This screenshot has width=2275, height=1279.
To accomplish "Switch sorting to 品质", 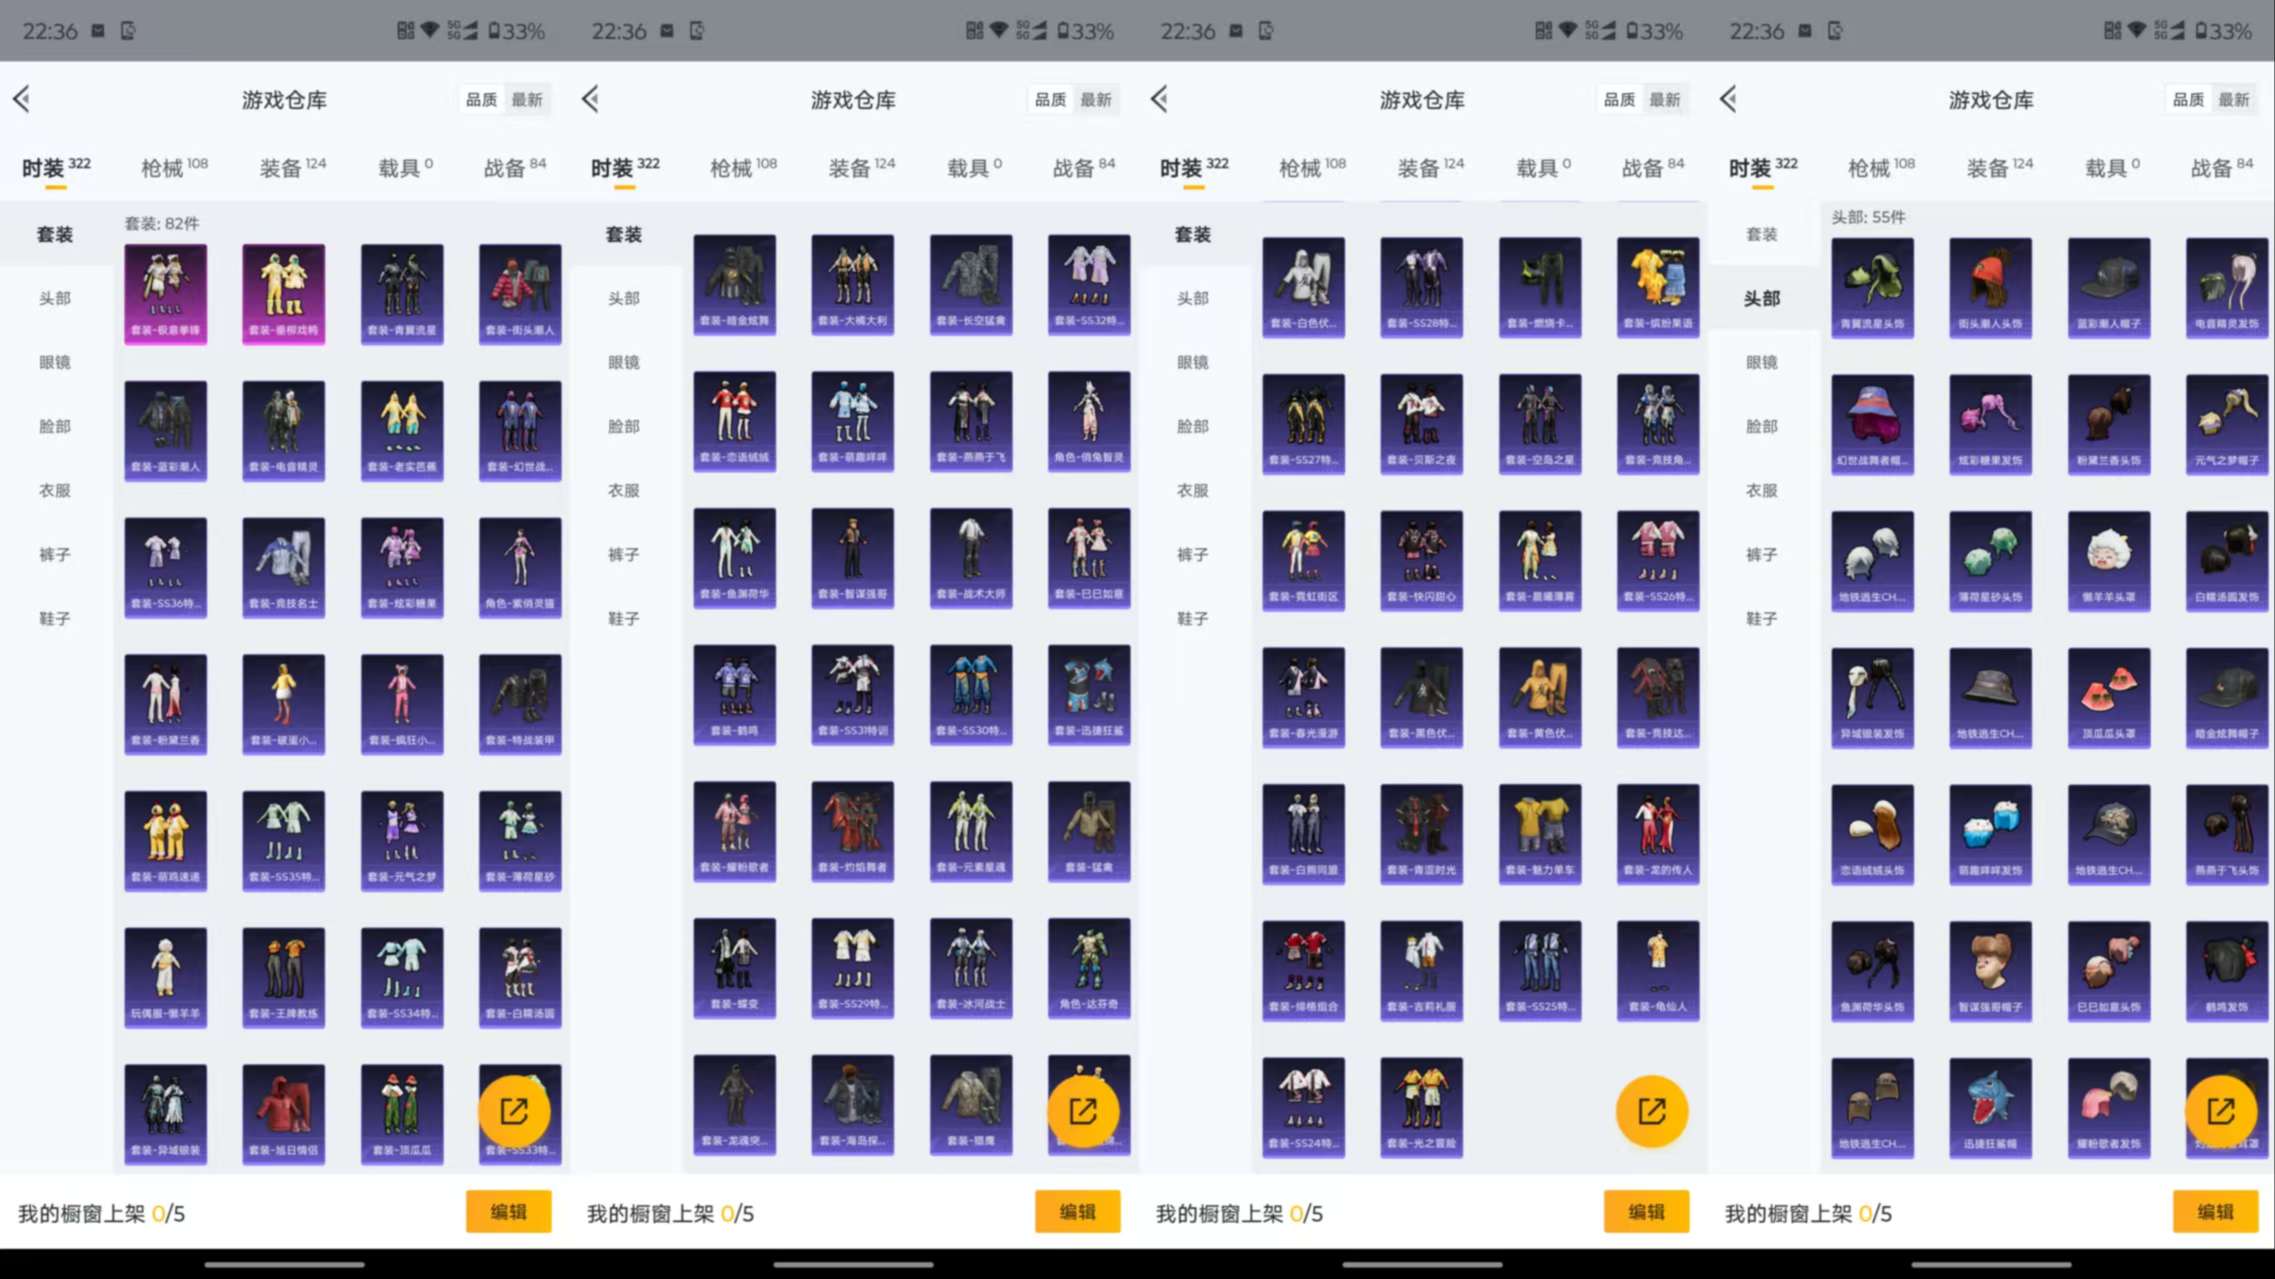I will (x=481, y=99).
